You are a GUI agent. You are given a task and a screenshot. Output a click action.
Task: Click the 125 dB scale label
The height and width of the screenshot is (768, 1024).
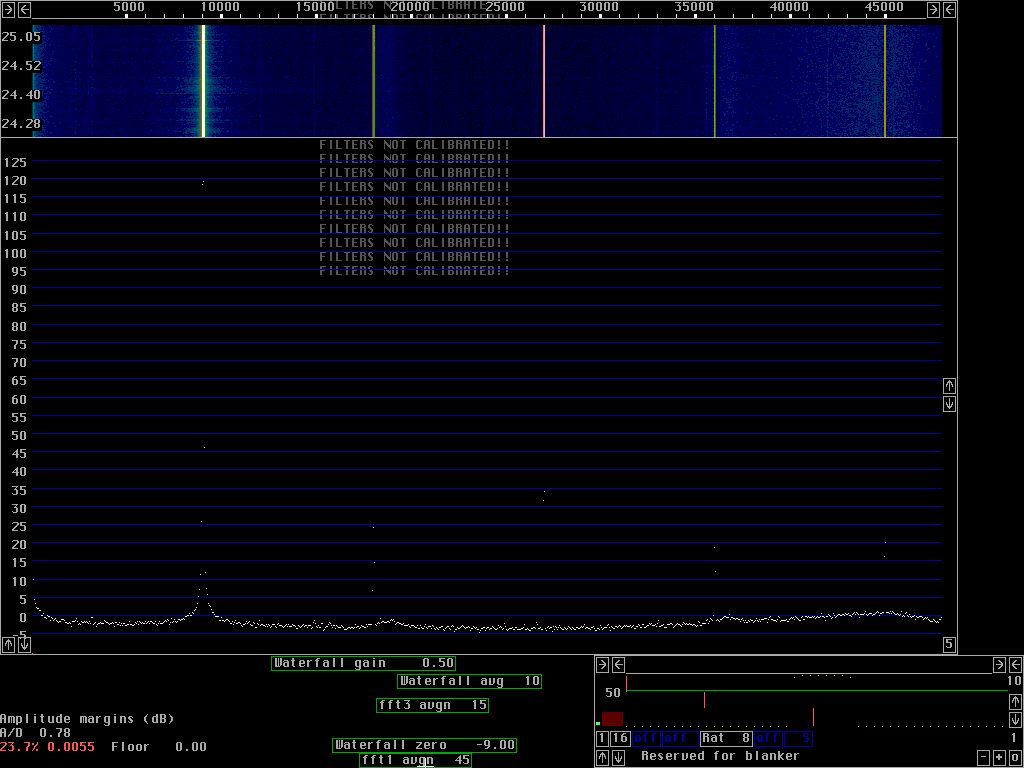pos(14,162)
